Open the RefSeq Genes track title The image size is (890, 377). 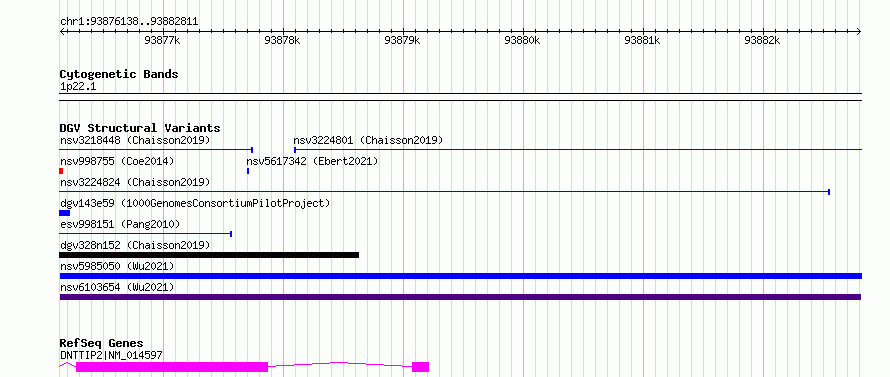coord(101,344)
